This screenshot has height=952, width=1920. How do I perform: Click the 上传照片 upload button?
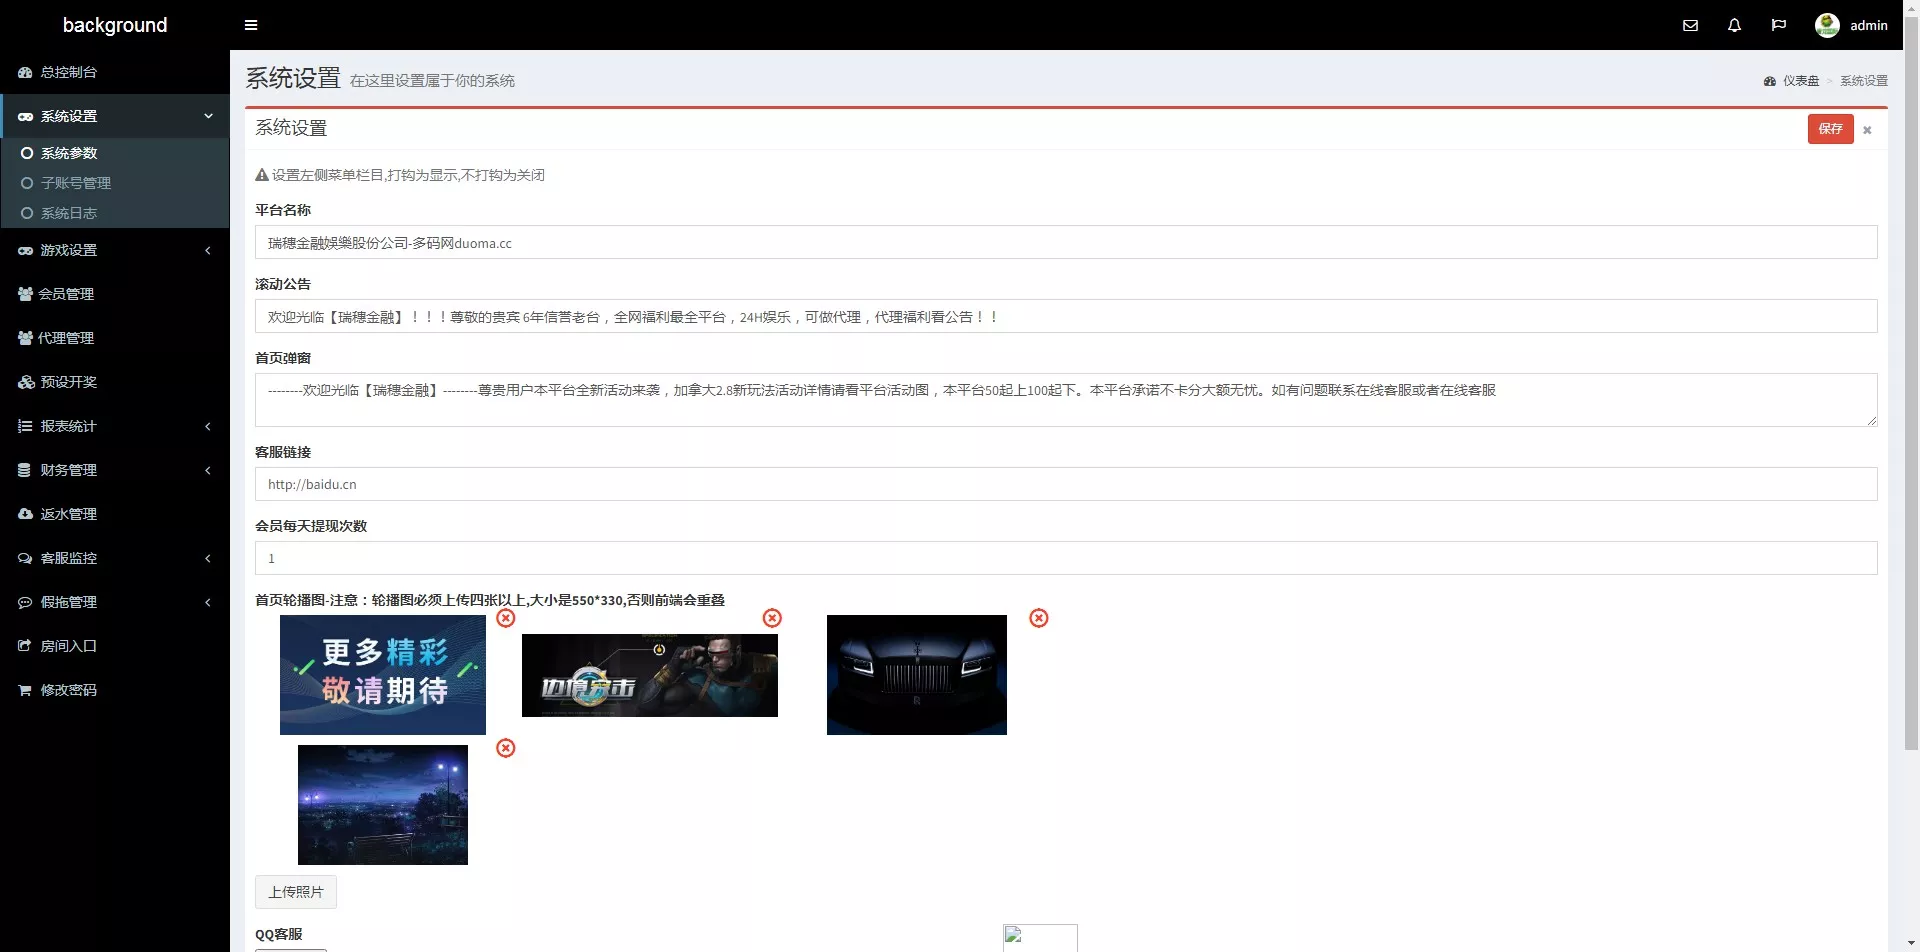(296, 891)
